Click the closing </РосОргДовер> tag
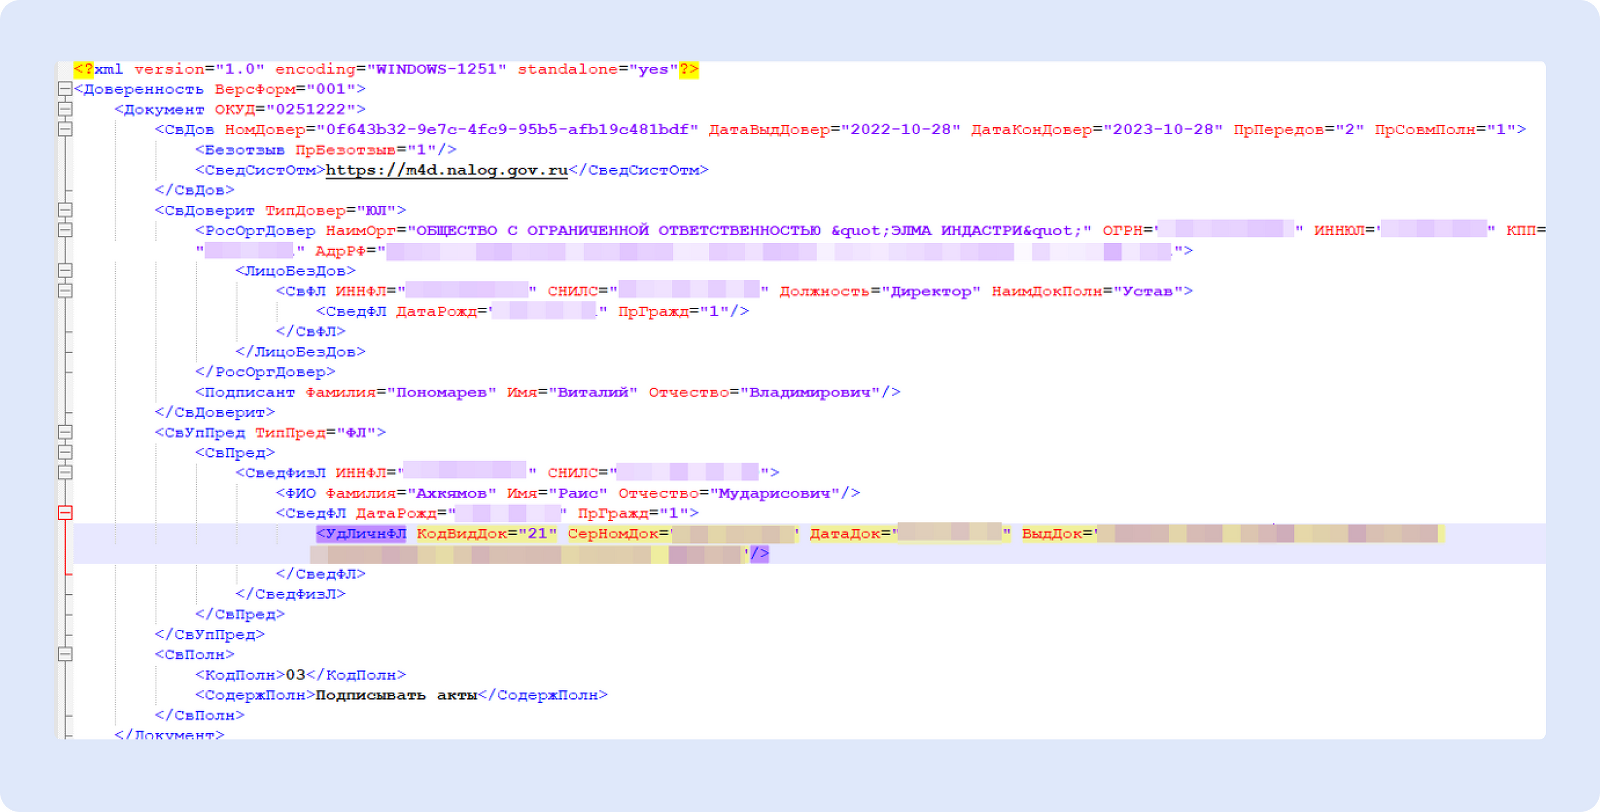Viewport: 1600px width, 812px height. click(265, 372)
